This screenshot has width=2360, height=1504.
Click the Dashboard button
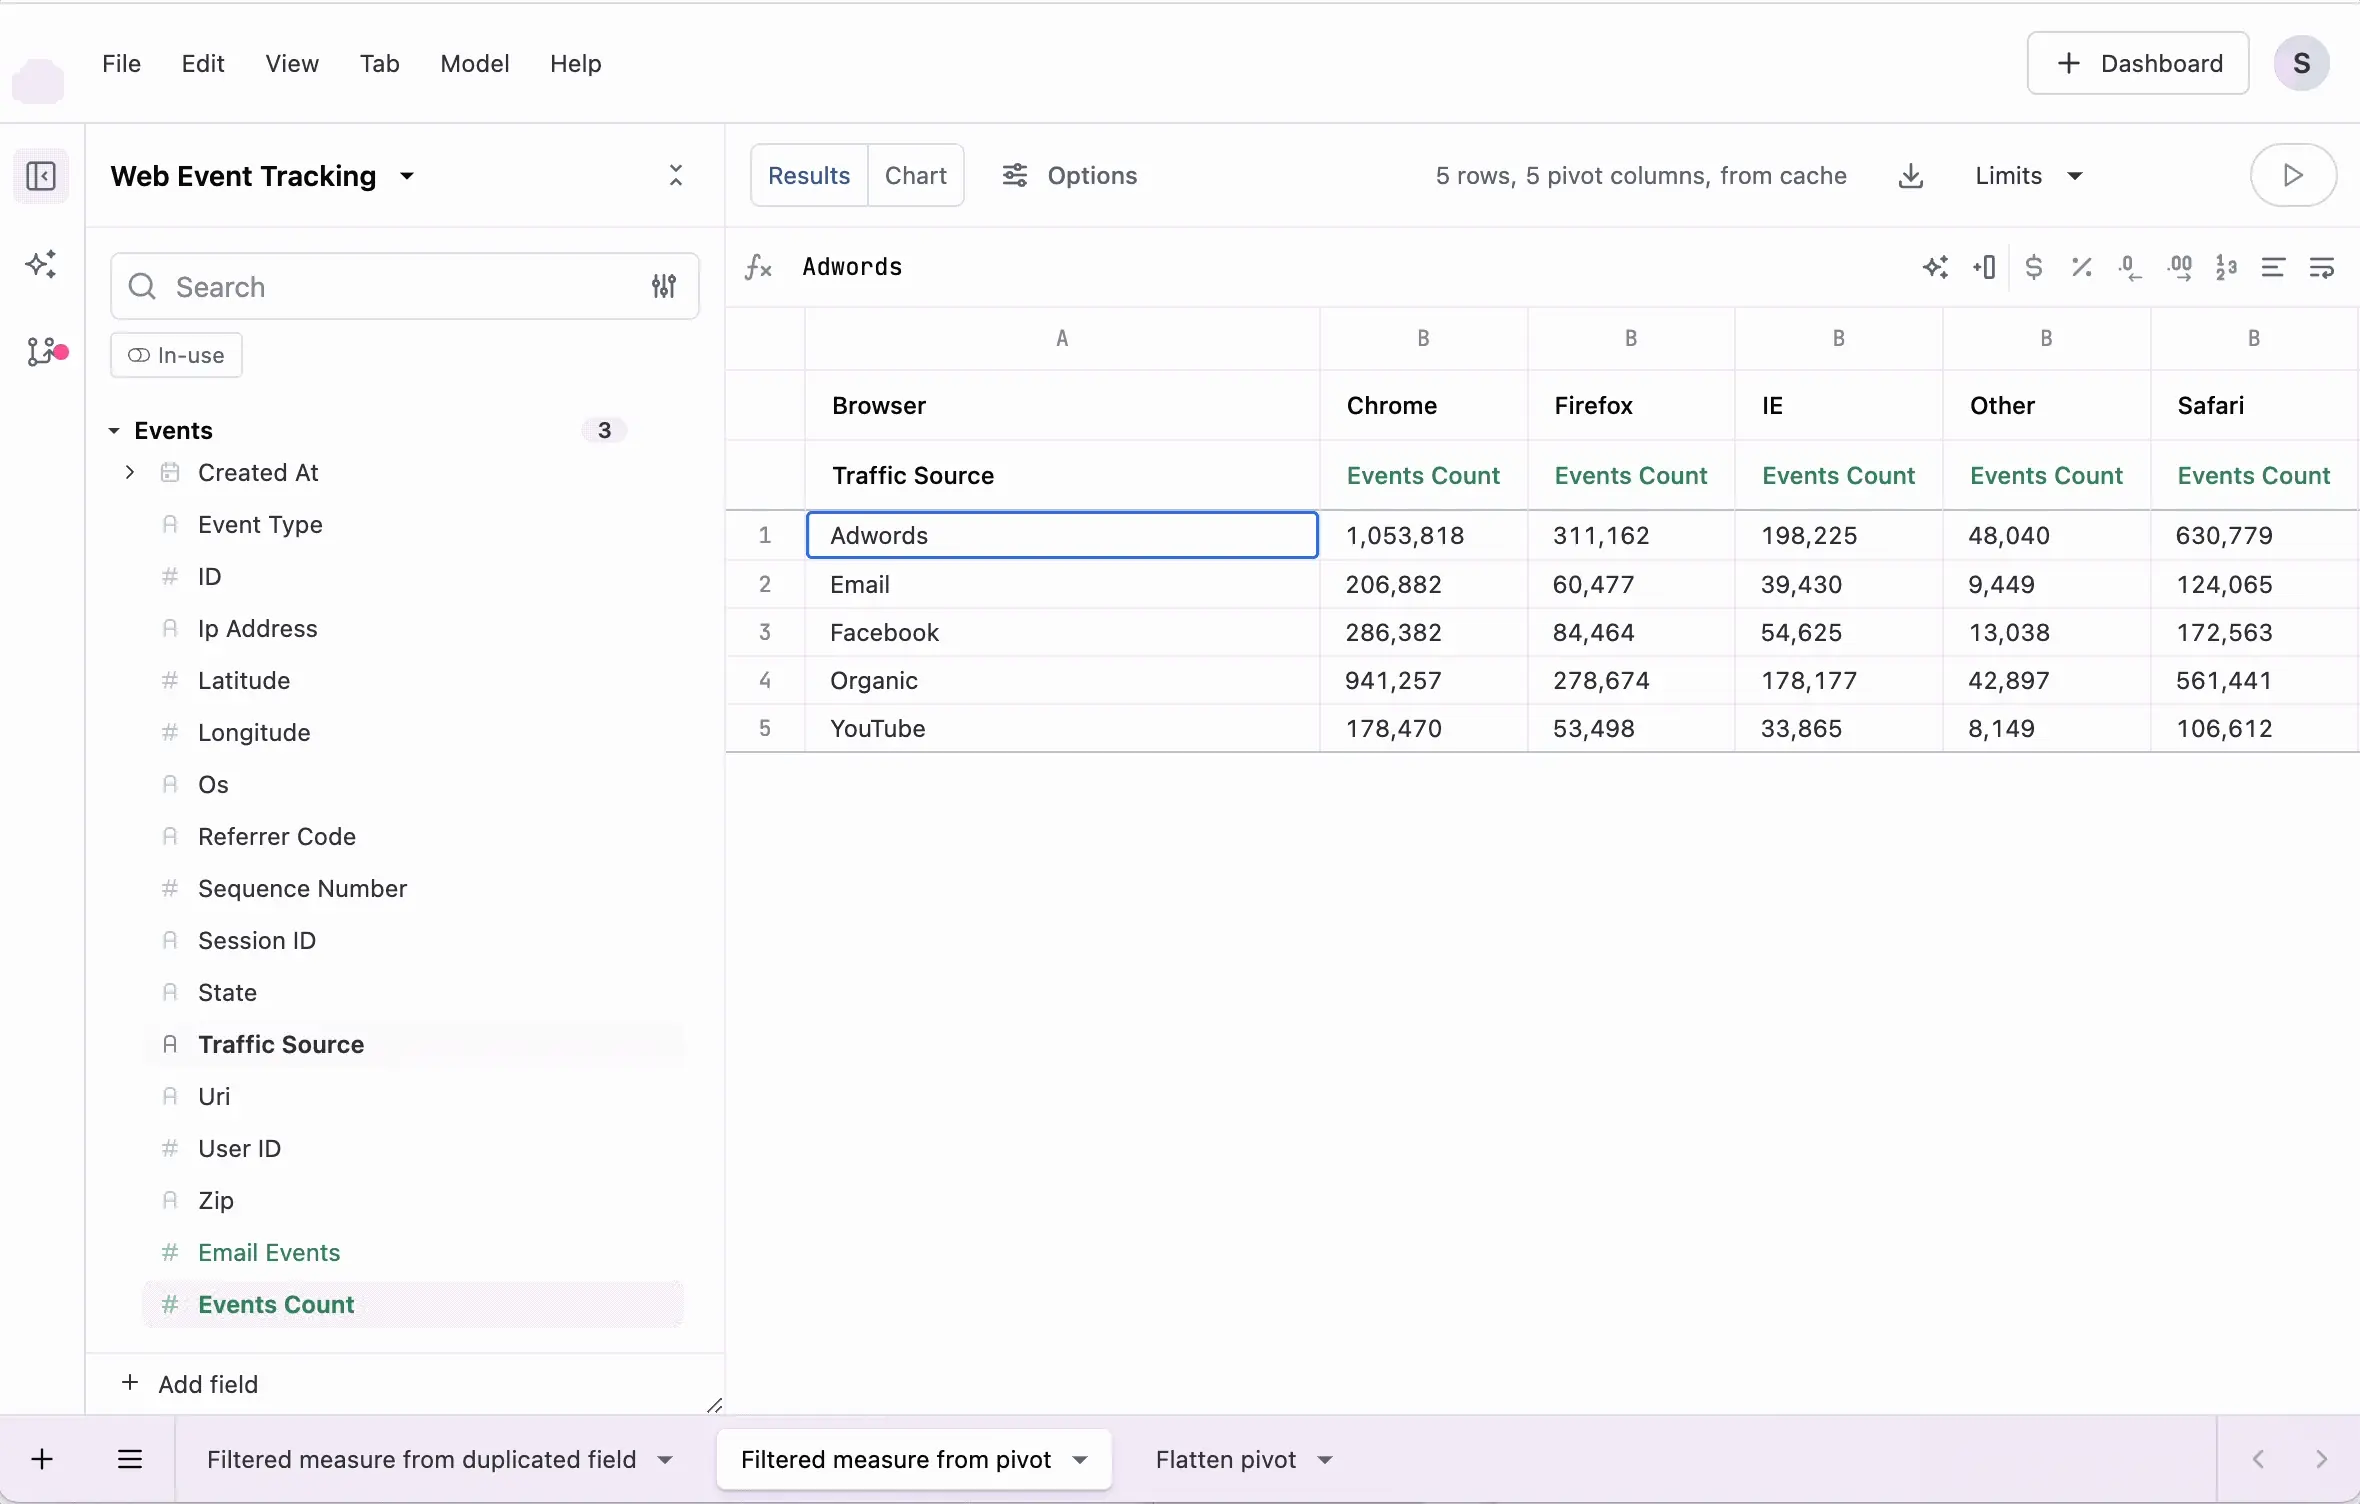2138,63
